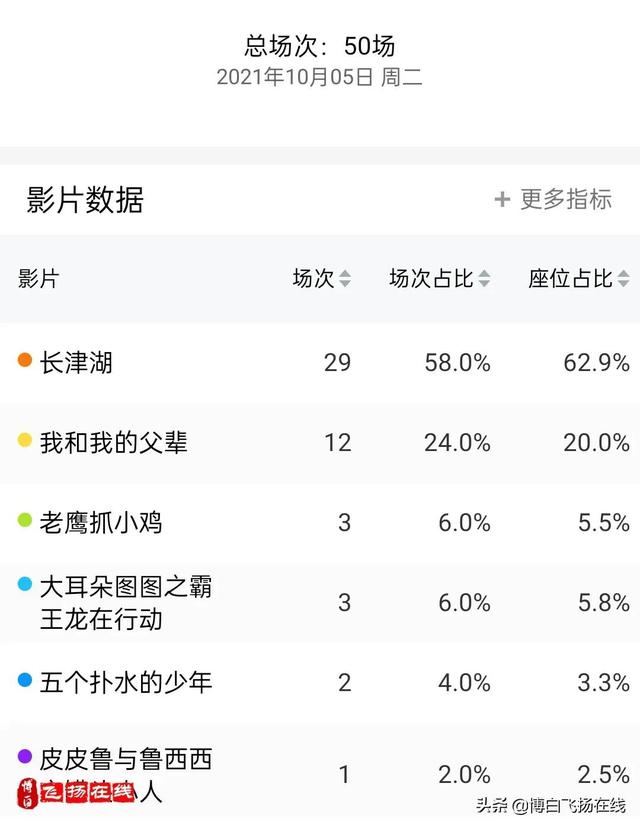The image size is (640, 828).
Task: Click the yellow dot for 我和我的父辈
Action: [25, 440]
